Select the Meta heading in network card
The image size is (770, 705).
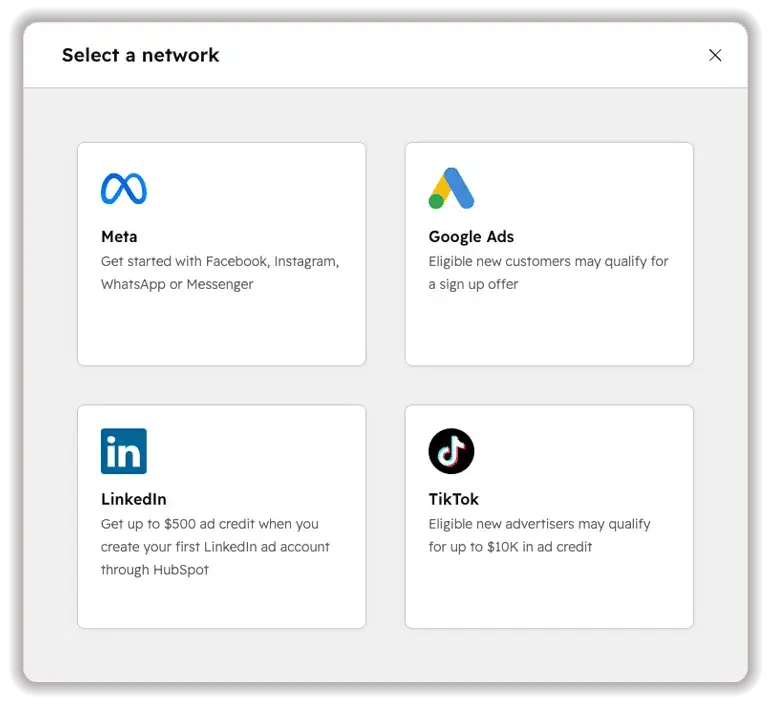coord(119,237)
